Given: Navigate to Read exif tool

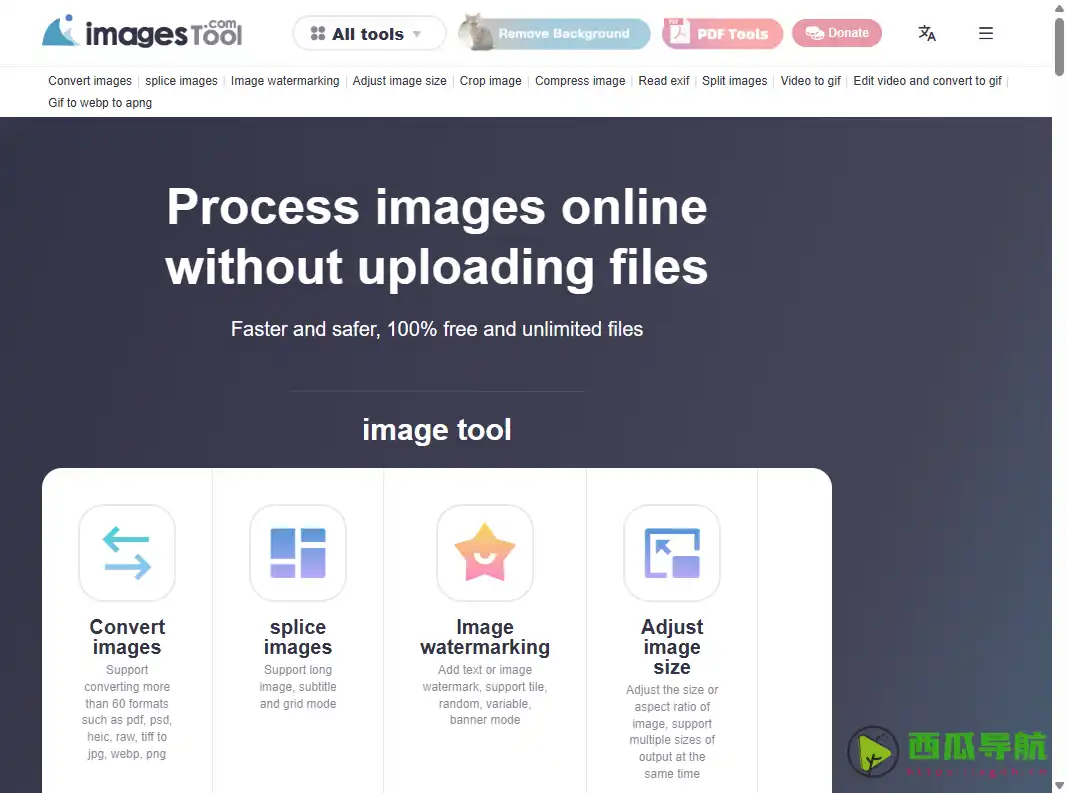Looking at the screenshot, I should tap(664, 81).
